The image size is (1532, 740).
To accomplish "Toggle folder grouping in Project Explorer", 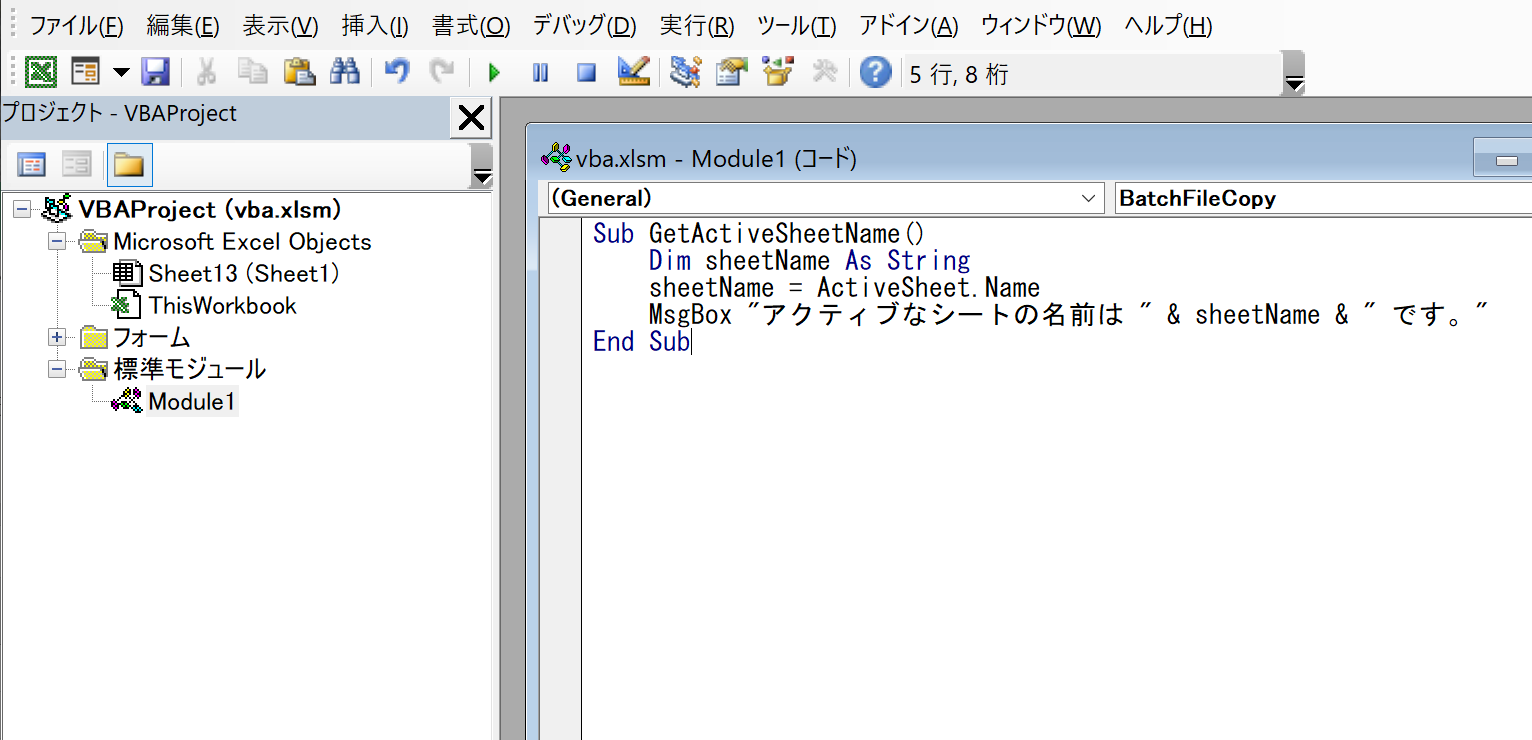I will (127, 165).
